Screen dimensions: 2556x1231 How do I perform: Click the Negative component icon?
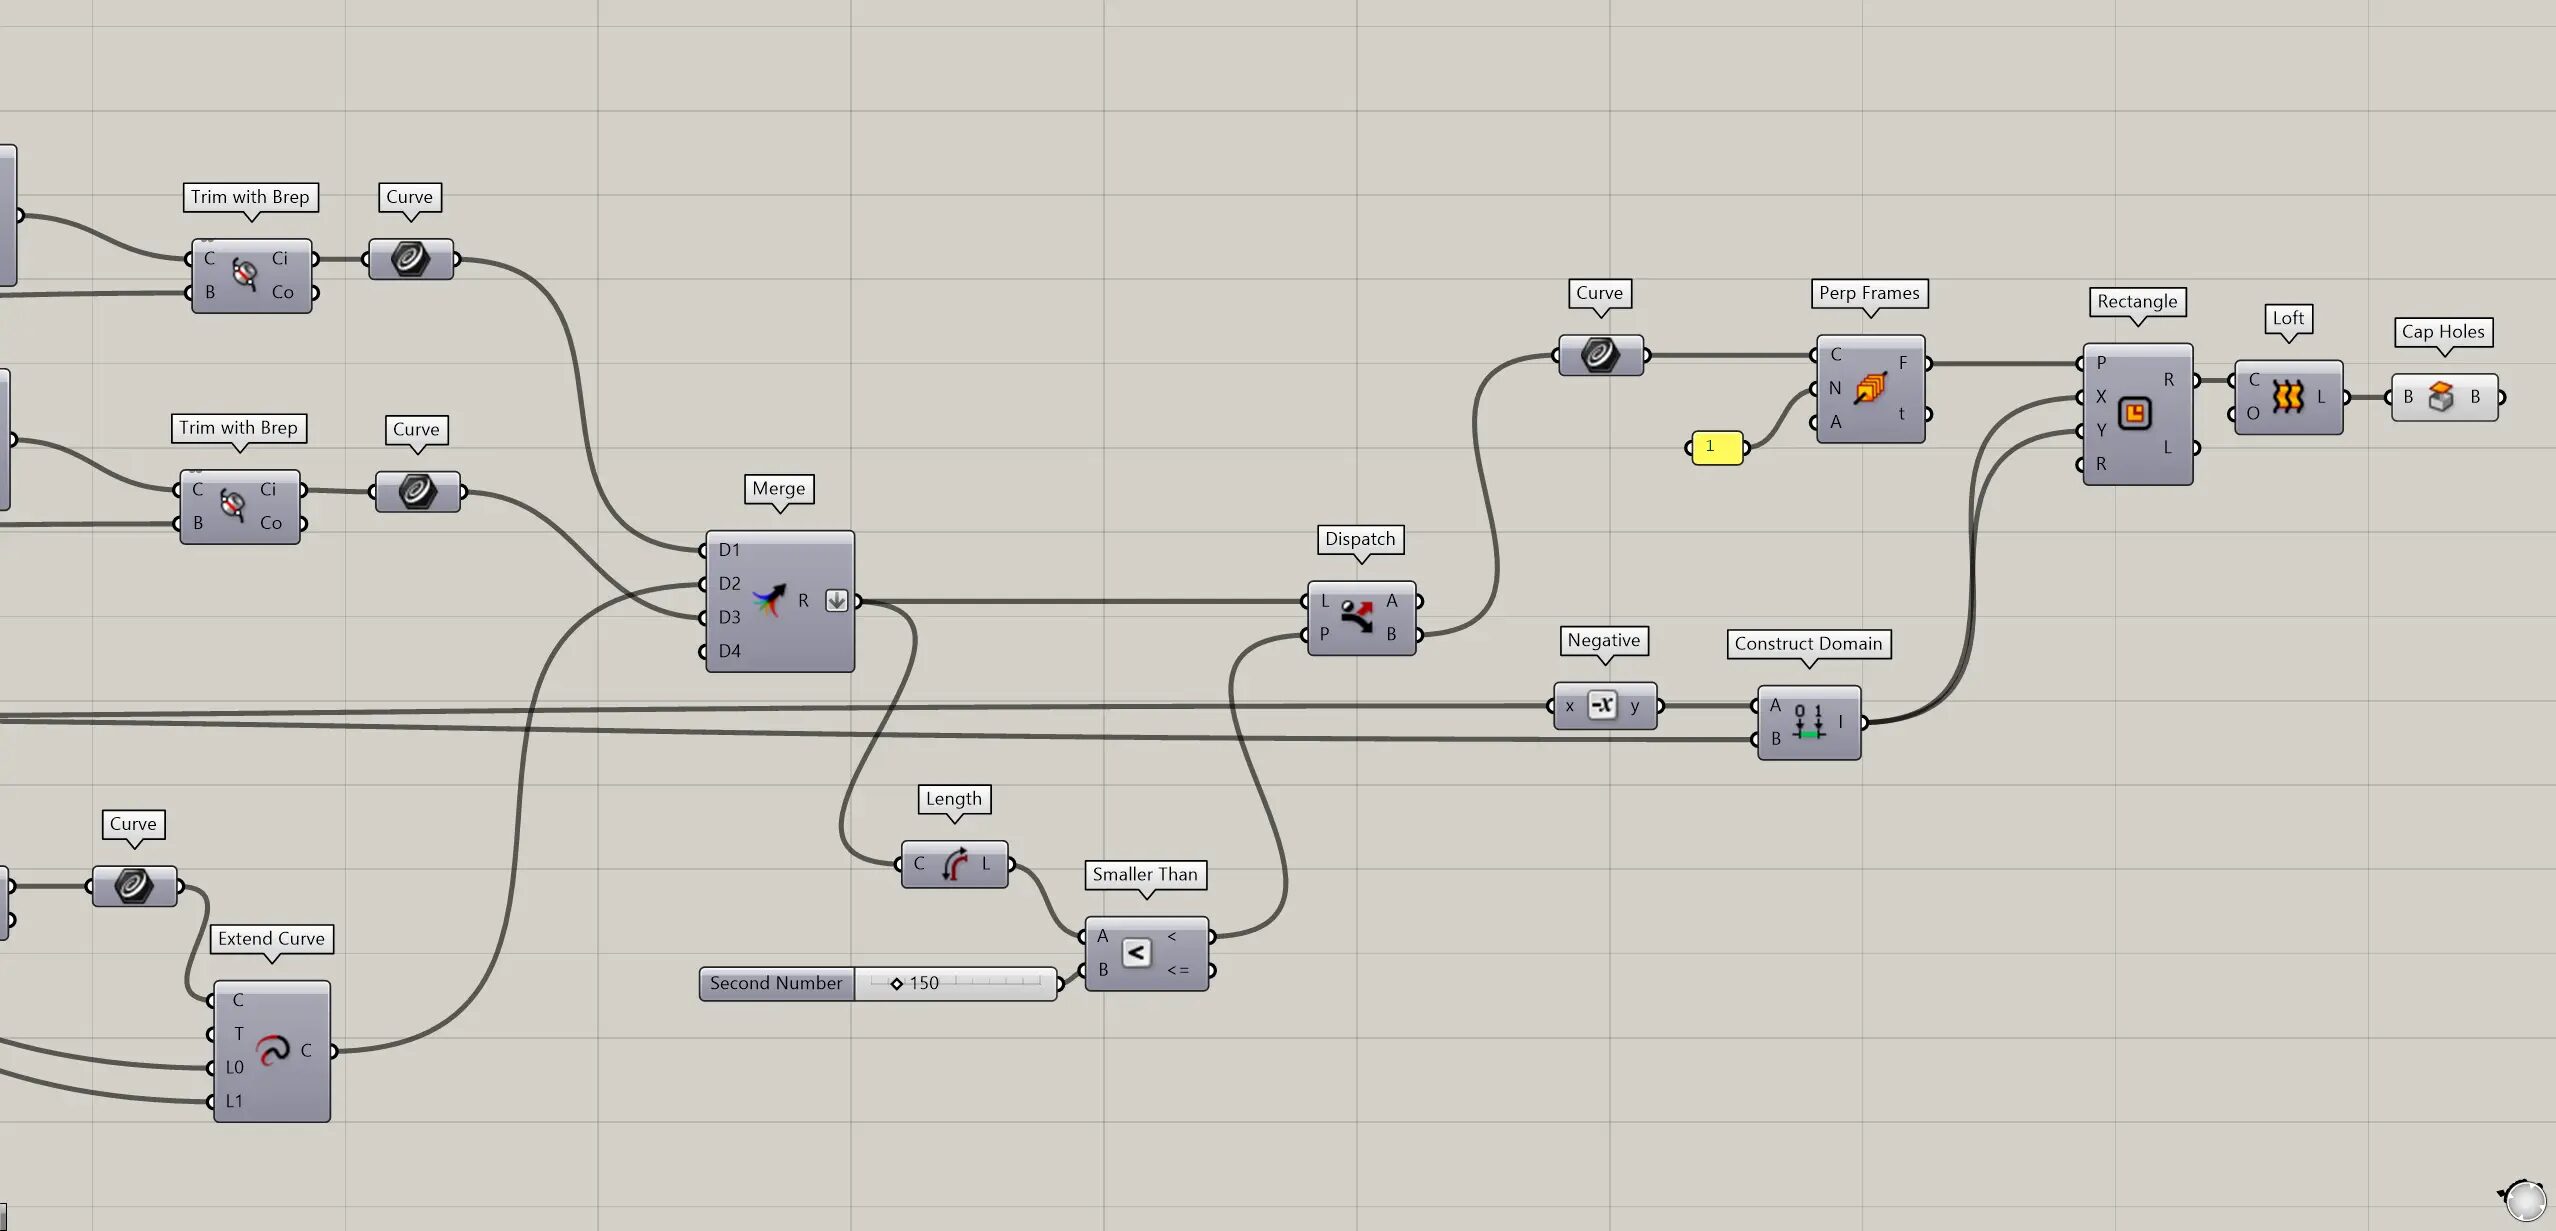pyautogui.click(x=1602, y=705)
